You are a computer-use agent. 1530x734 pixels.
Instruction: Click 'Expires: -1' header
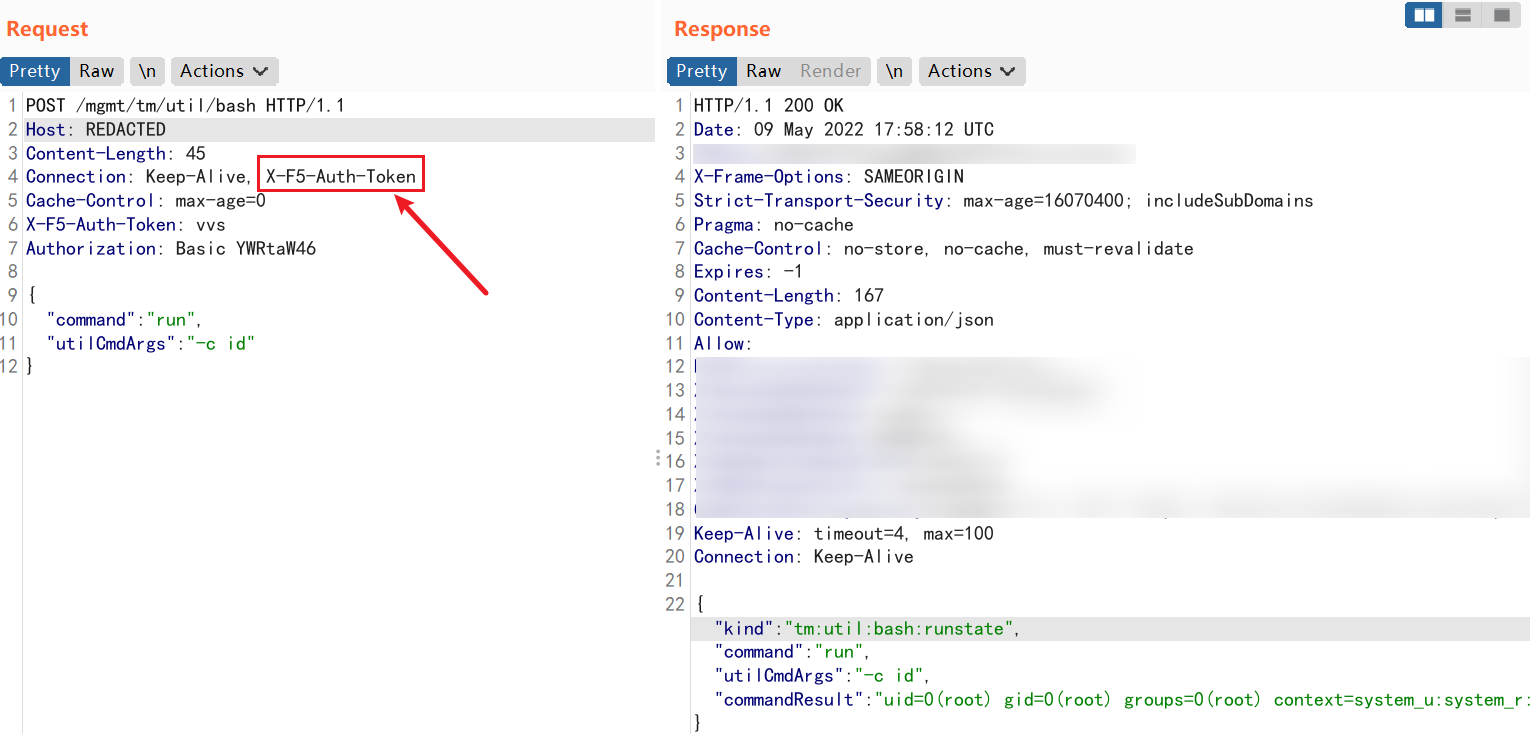pyautogui.click(x=748, y=271)
